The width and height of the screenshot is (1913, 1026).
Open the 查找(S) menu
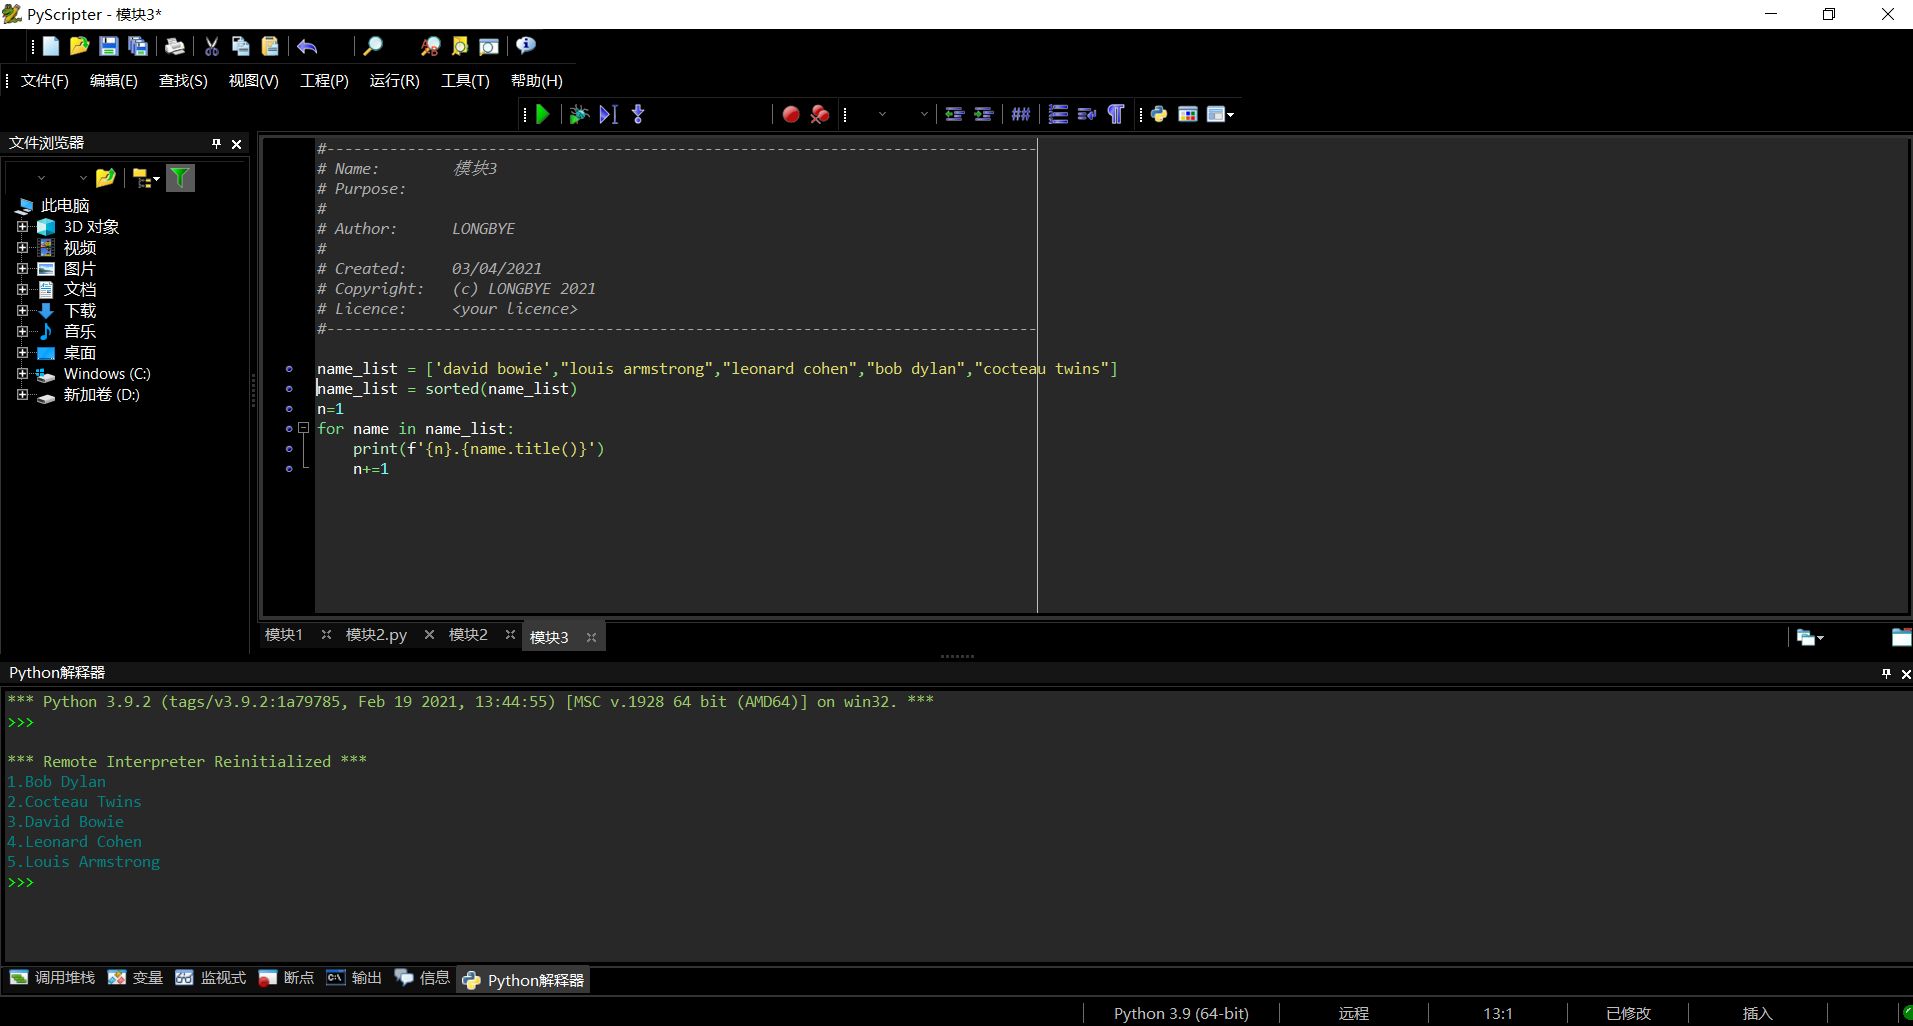pyautogui.click(x=183, y=81)
